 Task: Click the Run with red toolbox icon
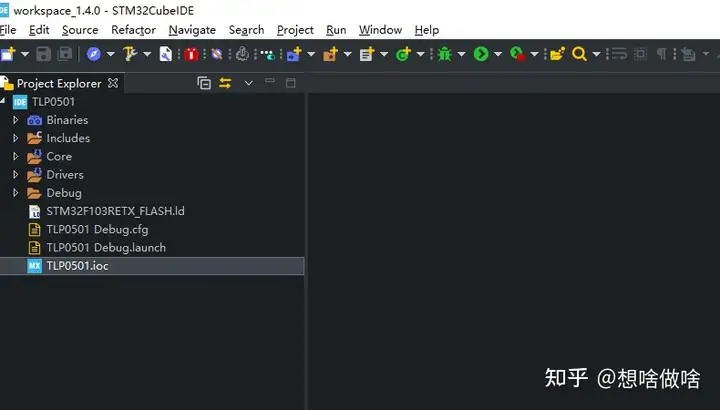518,54
